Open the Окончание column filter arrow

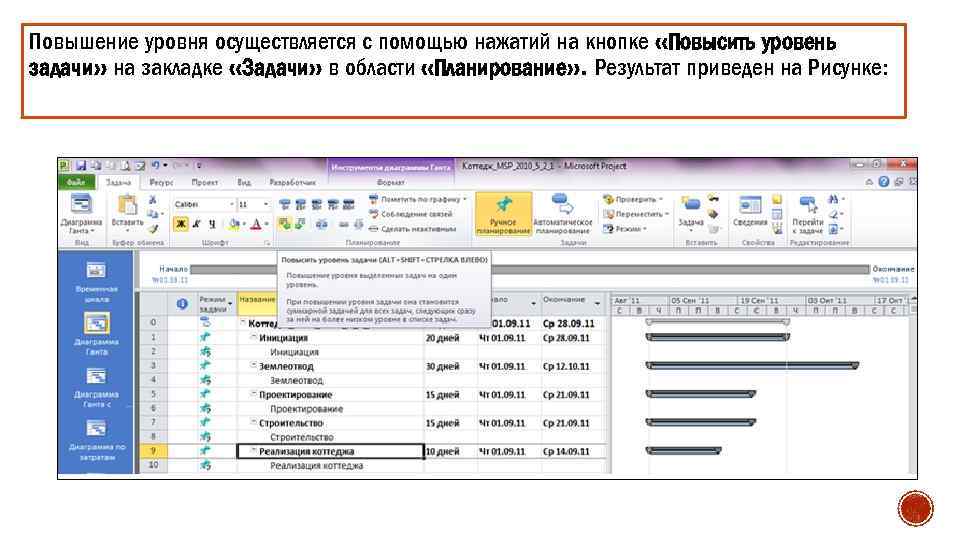[597, 304]
